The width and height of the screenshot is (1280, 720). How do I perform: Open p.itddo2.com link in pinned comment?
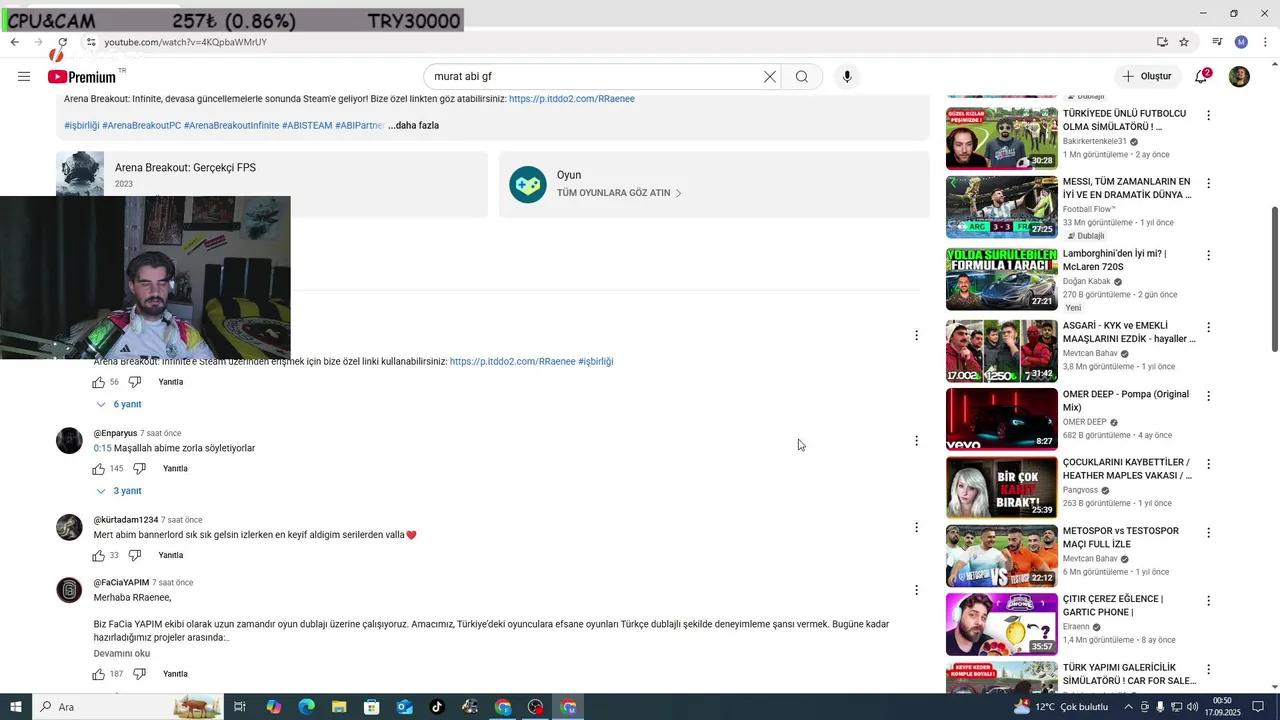click(512, 361)
